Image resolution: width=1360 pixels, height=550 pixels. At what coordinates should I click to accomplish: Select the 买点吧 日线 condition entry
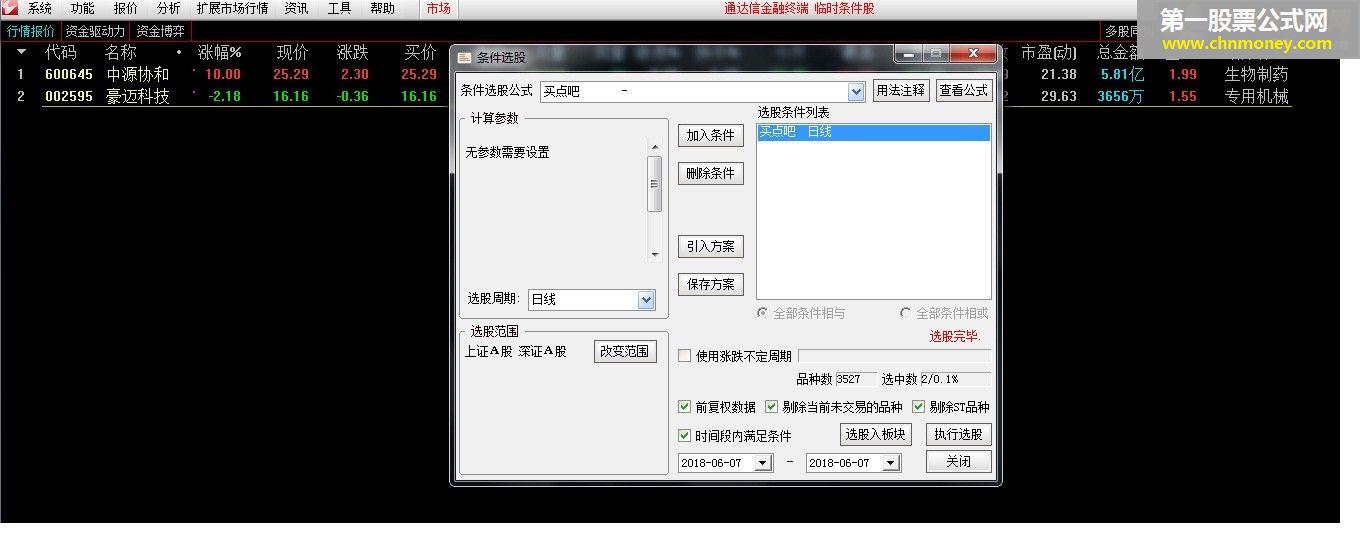[x=873, y=132]
